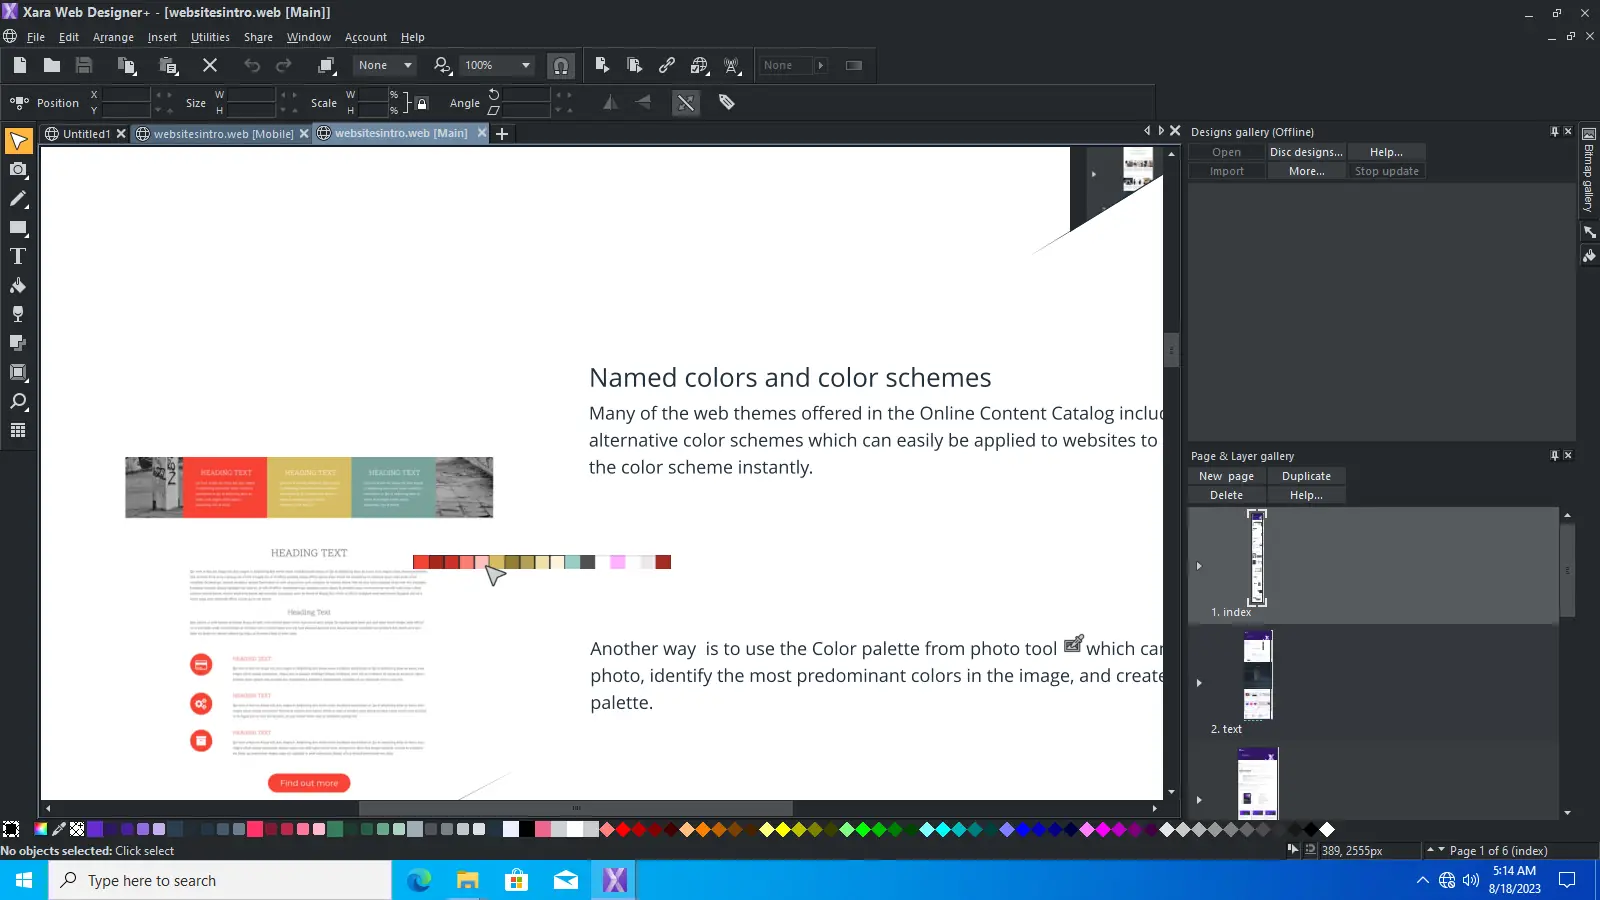Open the Utilities menu
The width and height of the screenshot is (1600, 900).
click(210, 37)
